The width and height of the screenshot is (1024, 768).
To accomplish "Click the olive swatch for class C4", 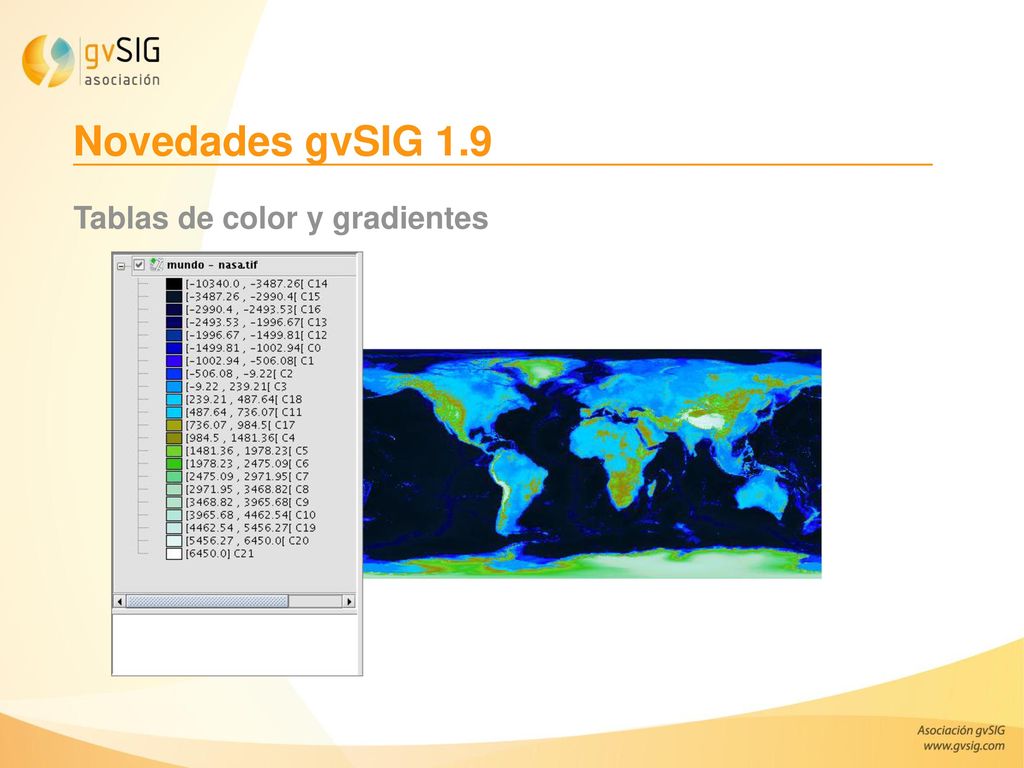I will coord(174,438).
